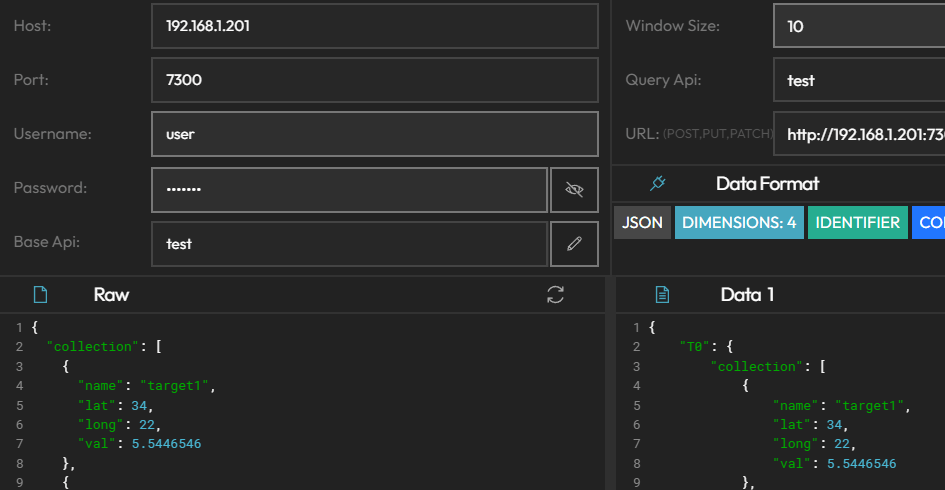This screenshot has height=490, width=945.
Task: Click the Raw panel file icon
Action: [x=40, y=294]
